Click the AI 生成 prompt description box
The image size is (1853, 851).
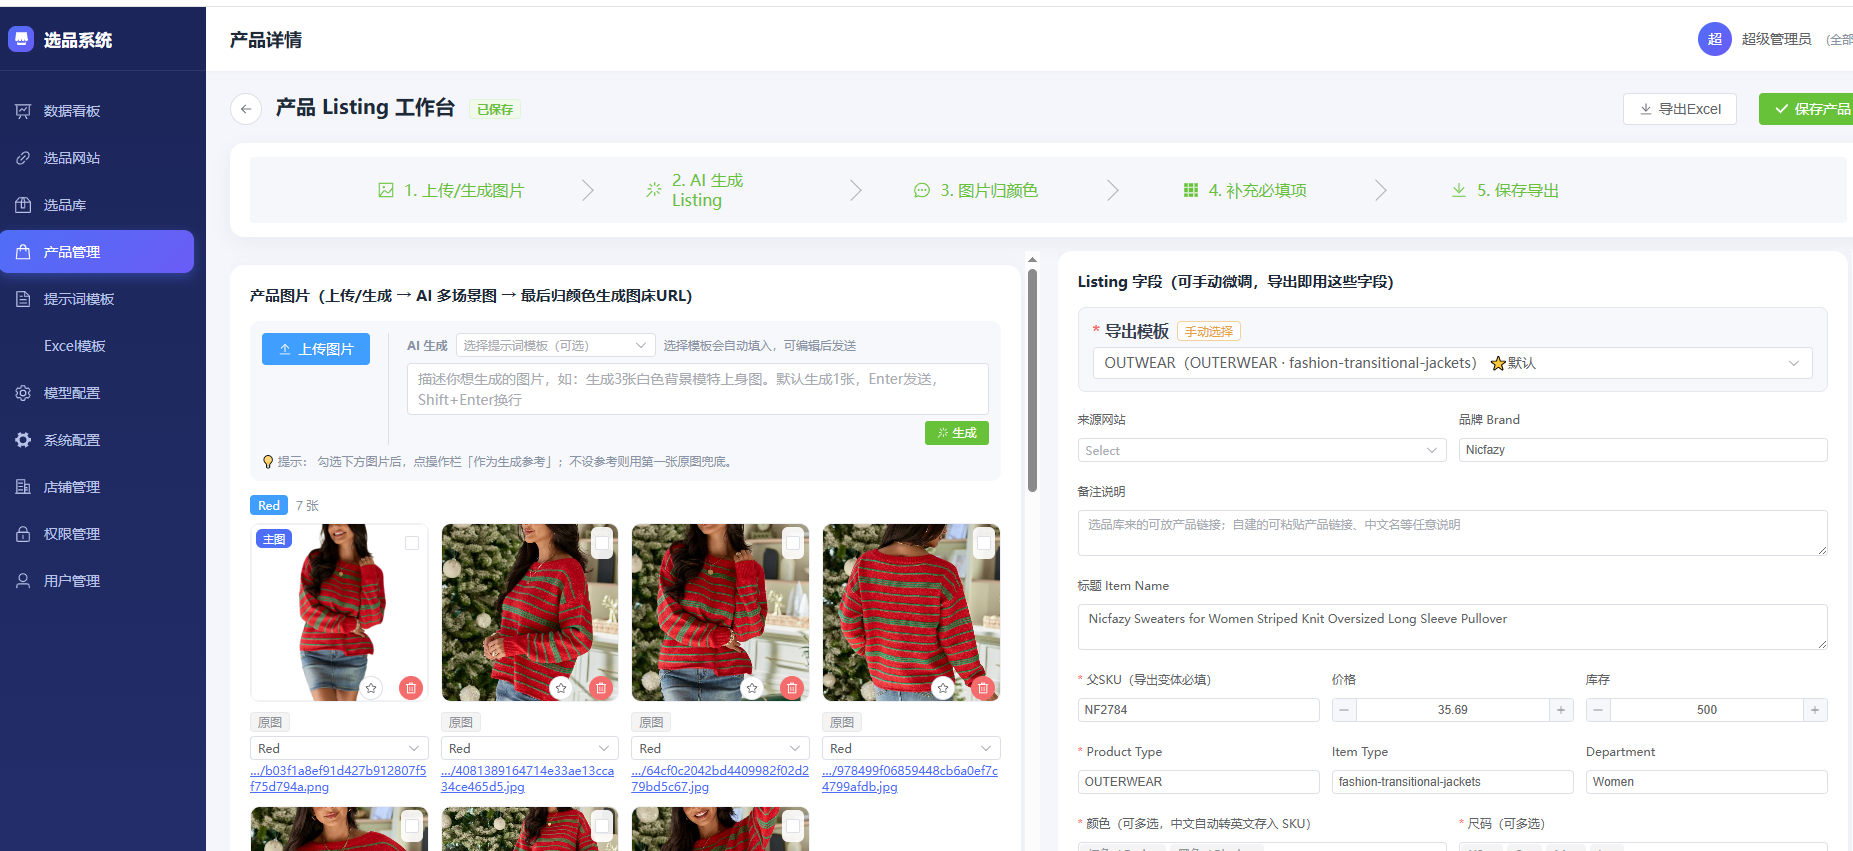(x=698, y=389)
